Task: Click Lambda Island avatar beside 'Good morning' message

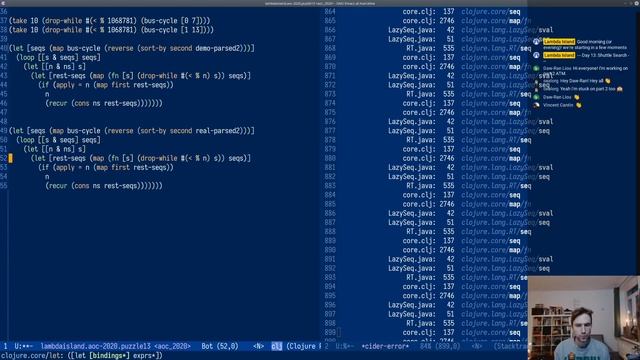Action: pos(536,42)
